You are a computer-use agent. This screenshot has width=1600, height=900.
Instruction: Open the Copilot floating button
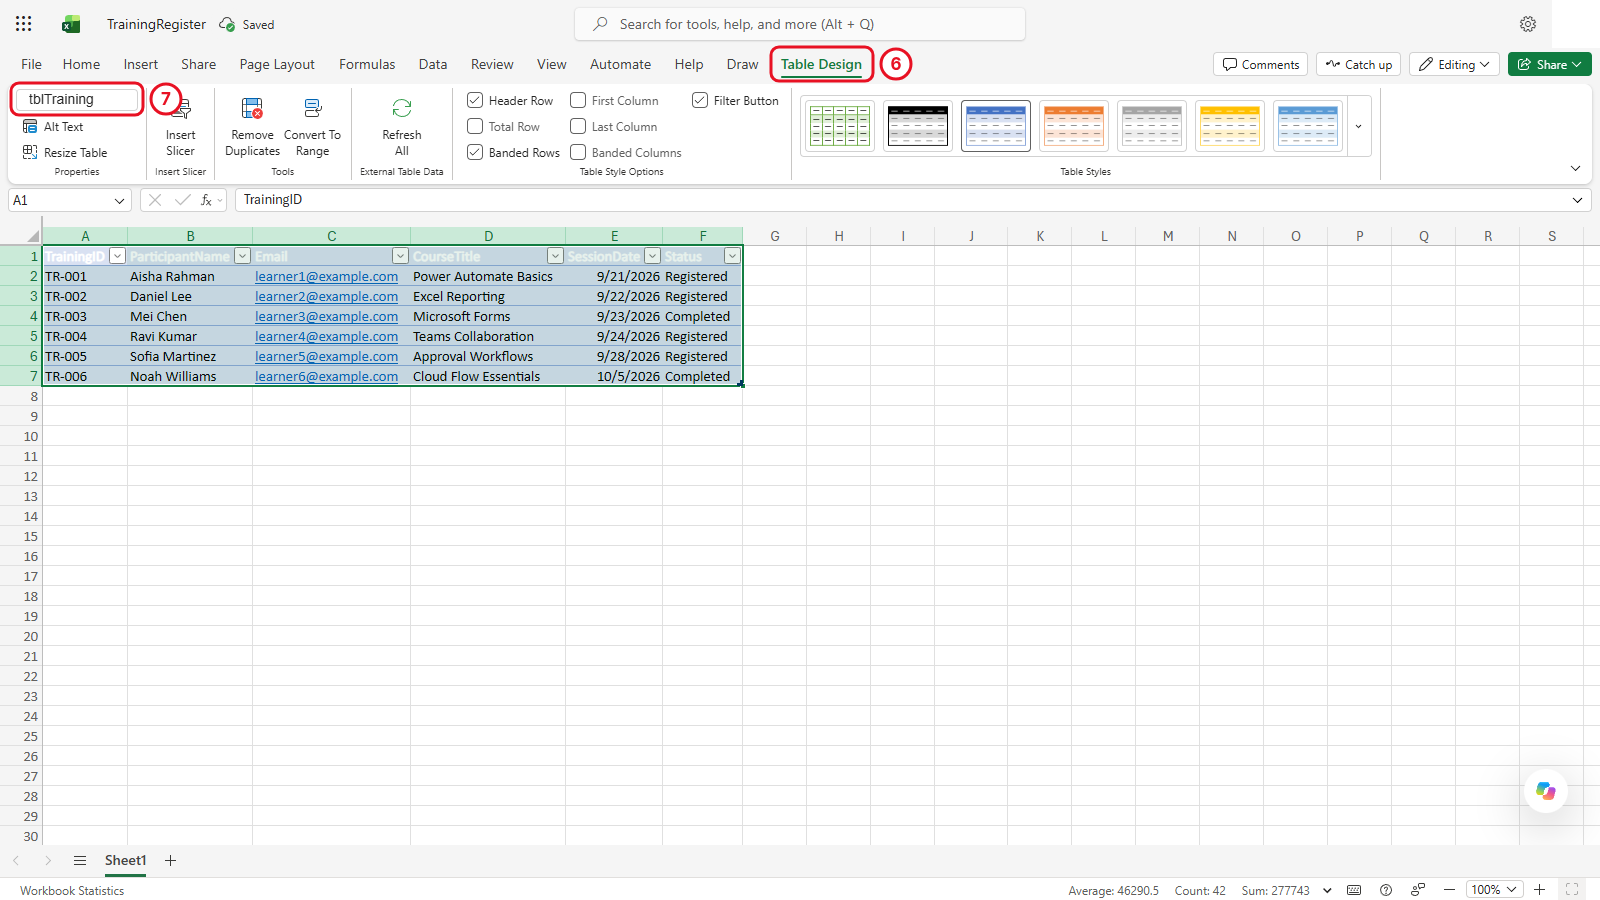click(1546, 791)
